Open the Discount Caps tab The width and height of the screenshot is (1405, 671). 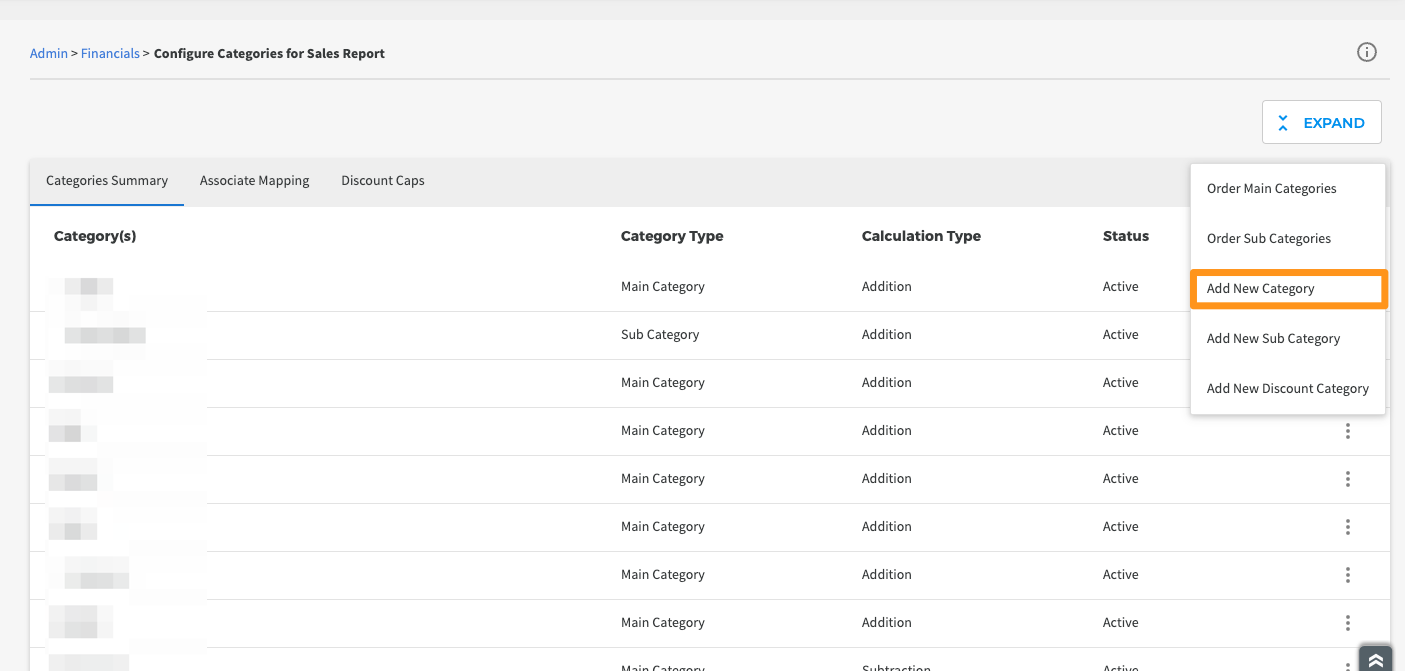[383, 181]
